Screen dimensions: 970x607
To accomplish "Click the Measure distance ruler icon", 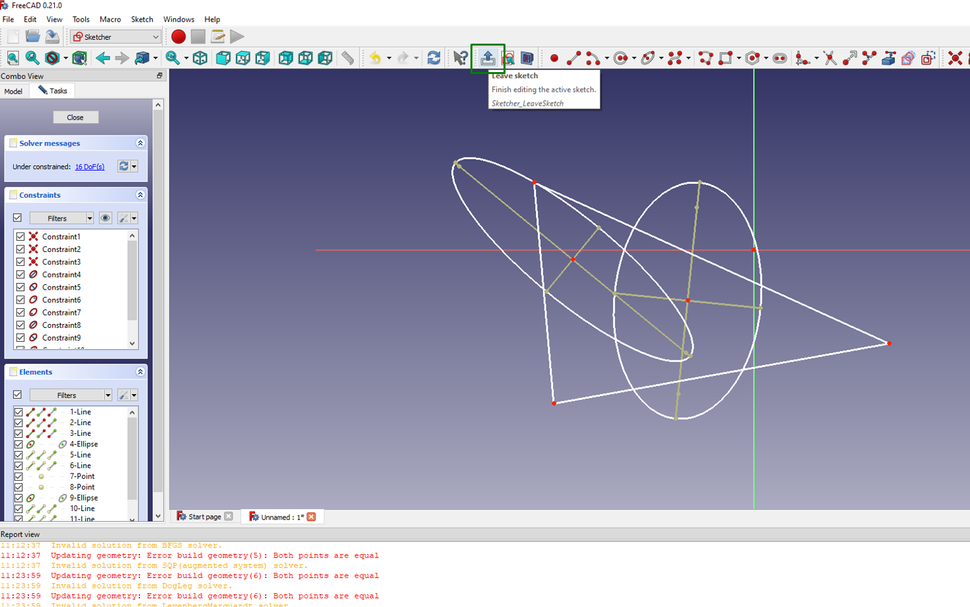I will pyautogui.click(x=348, y=58).
